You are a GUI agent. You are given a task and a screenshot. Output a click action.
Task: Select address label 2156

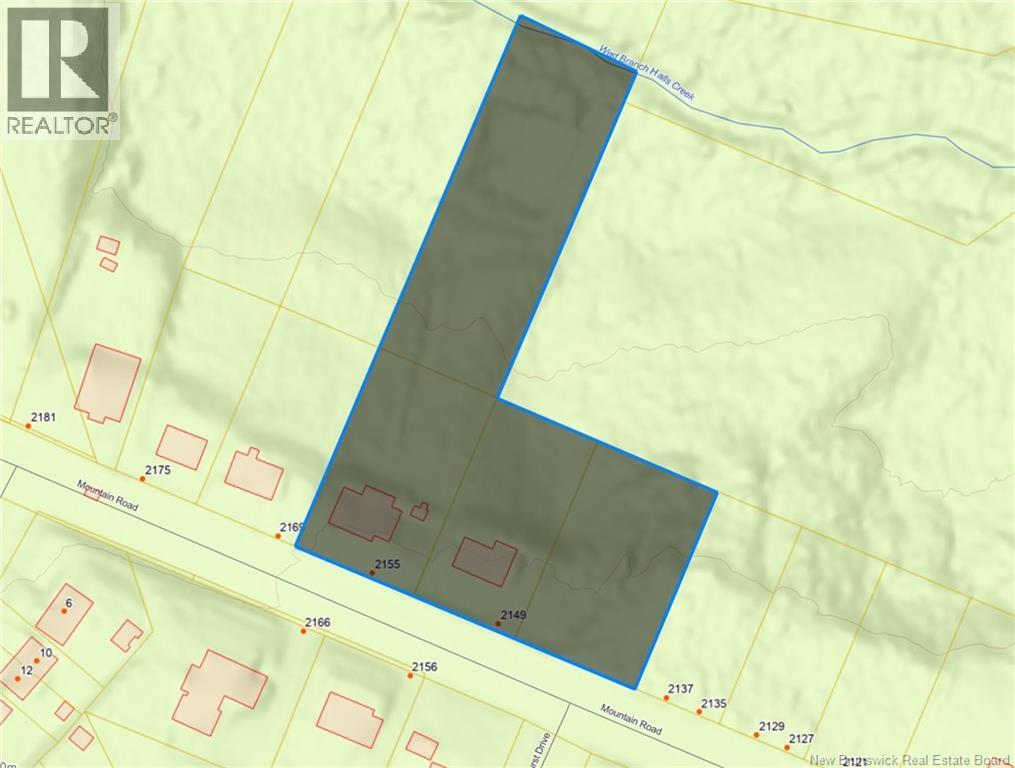coord(425,667)
